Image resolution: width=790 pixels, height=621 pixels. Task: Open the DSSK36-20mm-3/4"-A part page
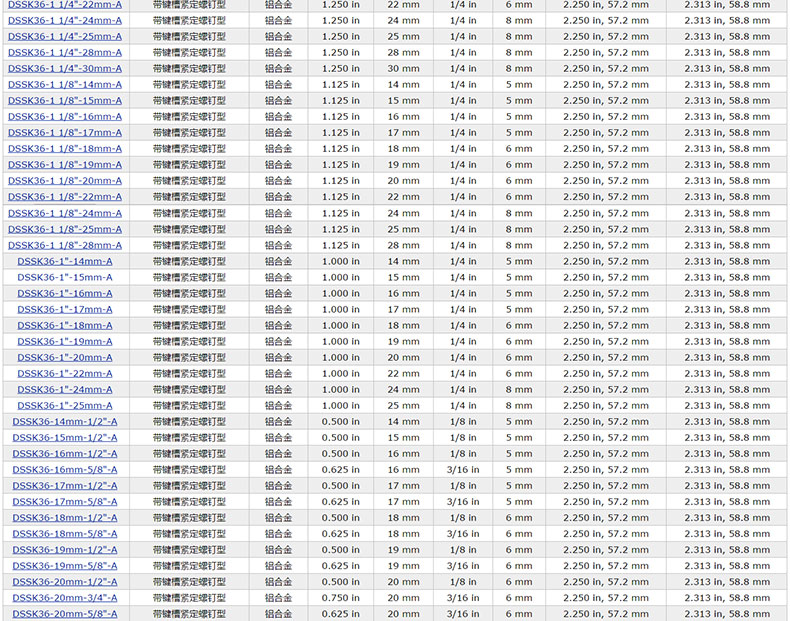pyautogui.click(x=65, y=597)
